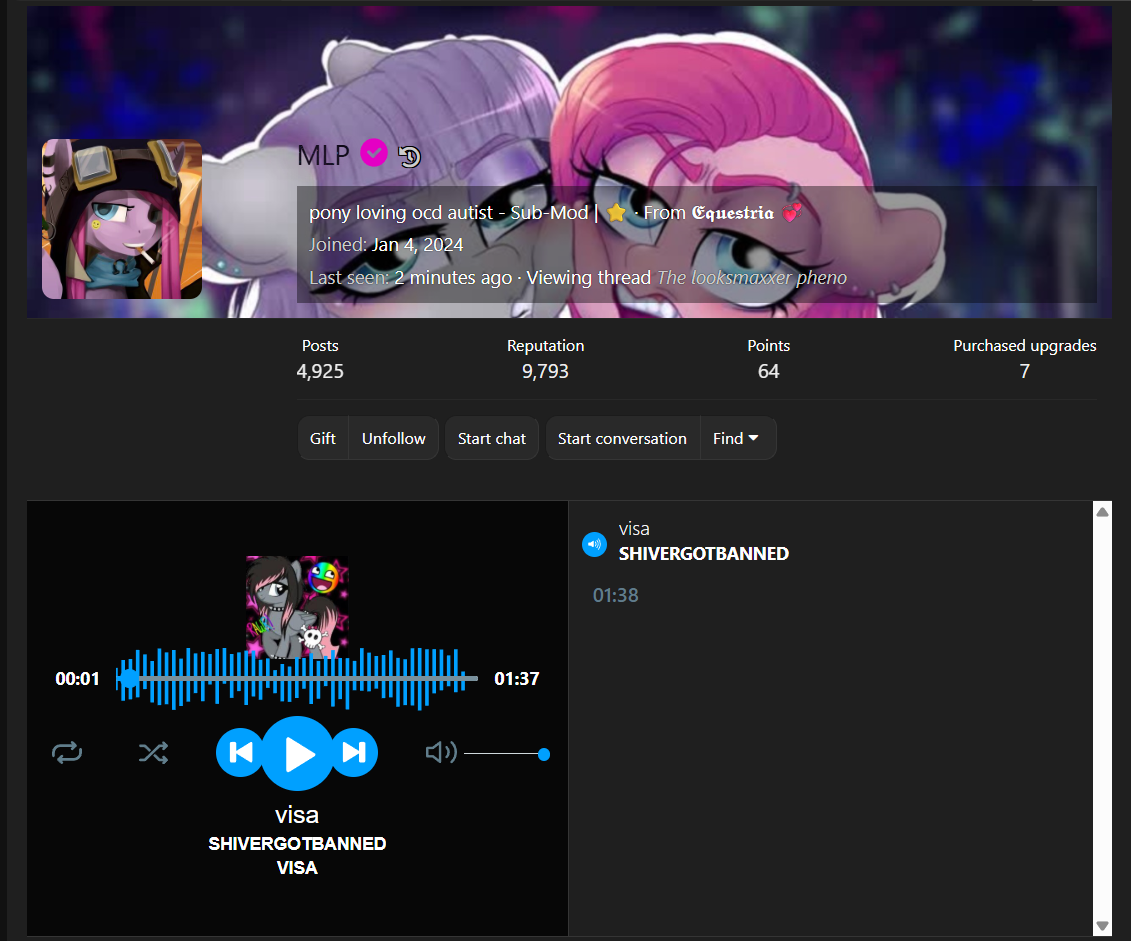The height and width of the screenshot is (941, 1131).
Task: Click the elapsed time 00:01 label
Action: (x=77, y=679)
